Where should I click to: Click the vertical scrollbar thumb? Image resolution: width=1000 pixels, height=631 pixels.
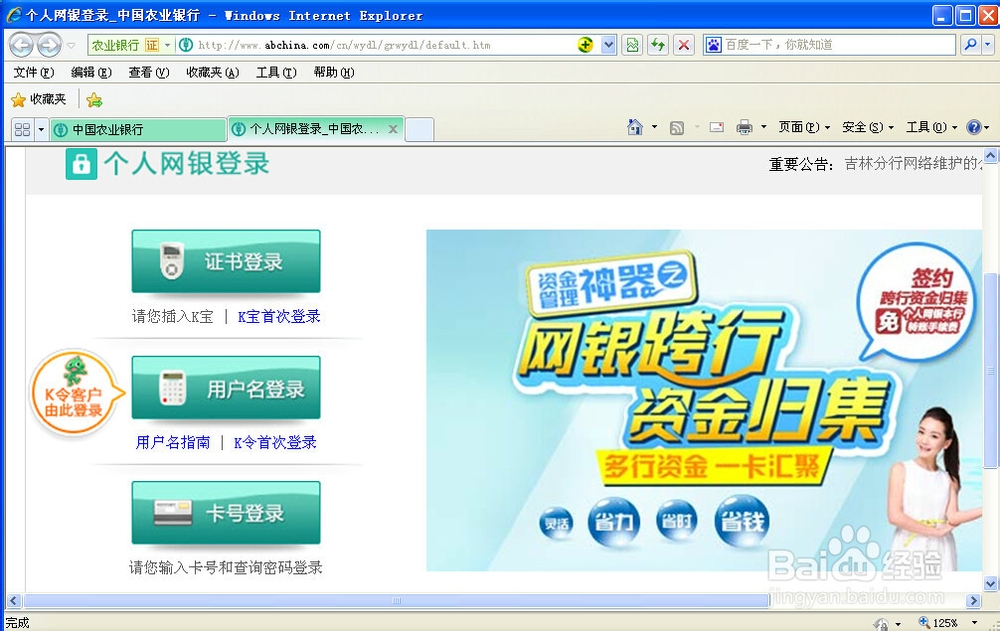pyautogui.click(x=990, y=370)
